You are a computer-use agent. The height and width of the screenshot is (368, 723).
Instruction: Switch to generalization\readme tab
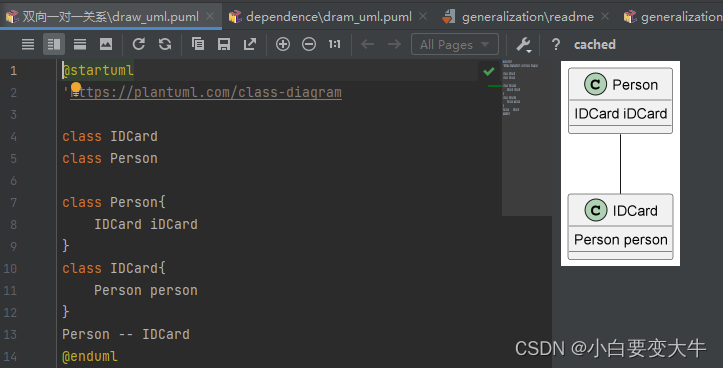(527, 17)
